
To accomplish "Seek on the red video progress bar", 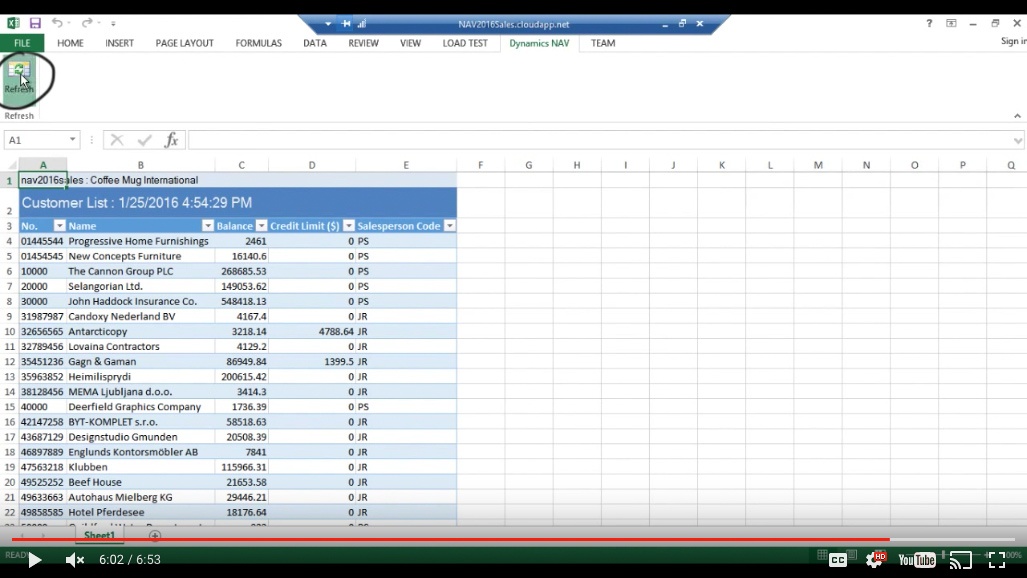I will coord(513,539).
